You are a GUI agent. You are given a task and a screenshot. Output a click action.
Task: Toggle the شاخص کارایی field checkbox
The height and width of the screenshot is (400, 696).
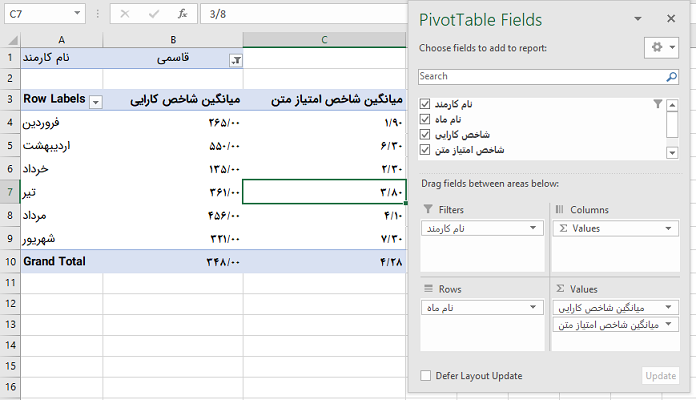pos(426,134)
